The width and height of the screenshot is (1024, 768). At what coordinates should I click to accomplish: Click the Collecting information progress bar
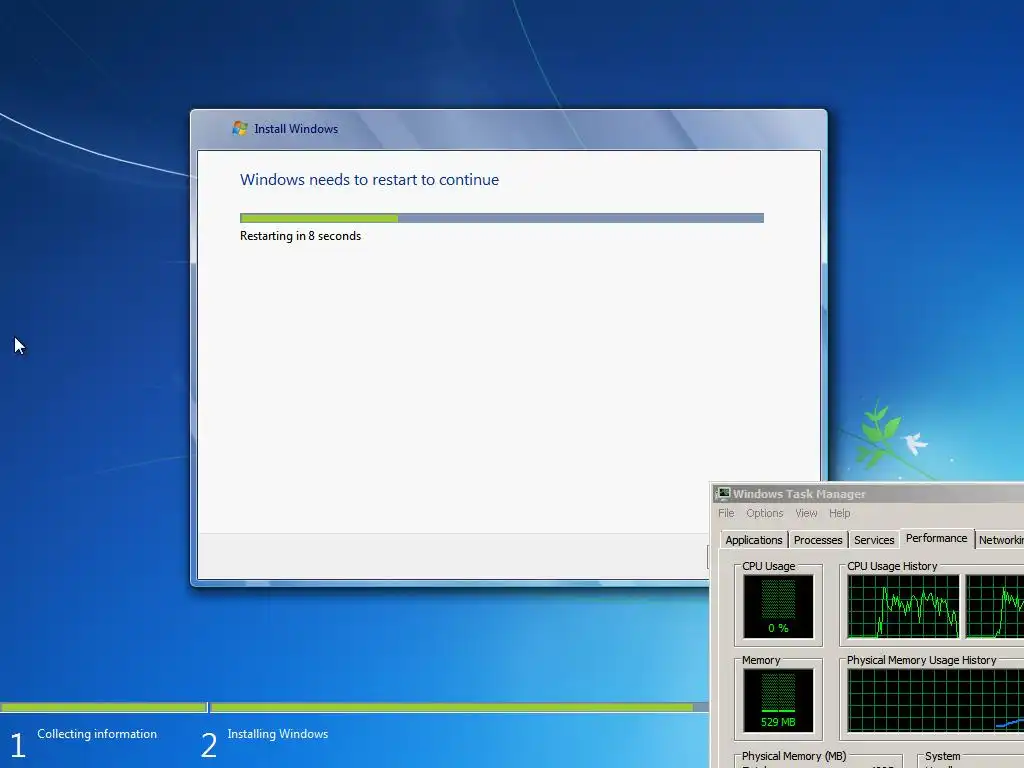(103, 707)
